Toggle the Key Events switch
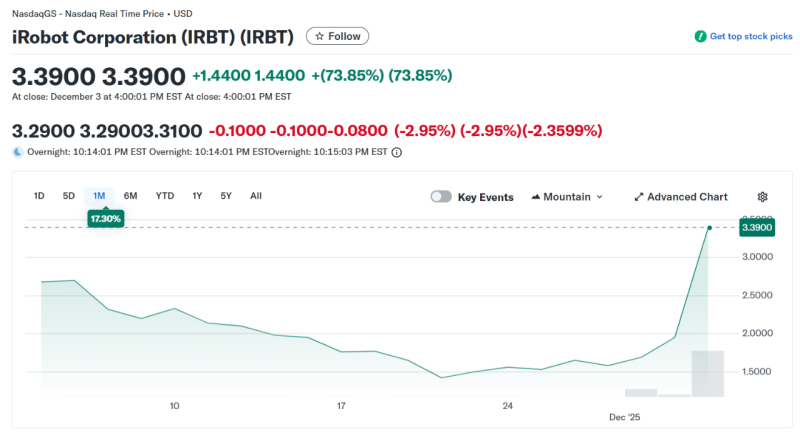This screenshot has height=434, width=800. tap(441, 197)
